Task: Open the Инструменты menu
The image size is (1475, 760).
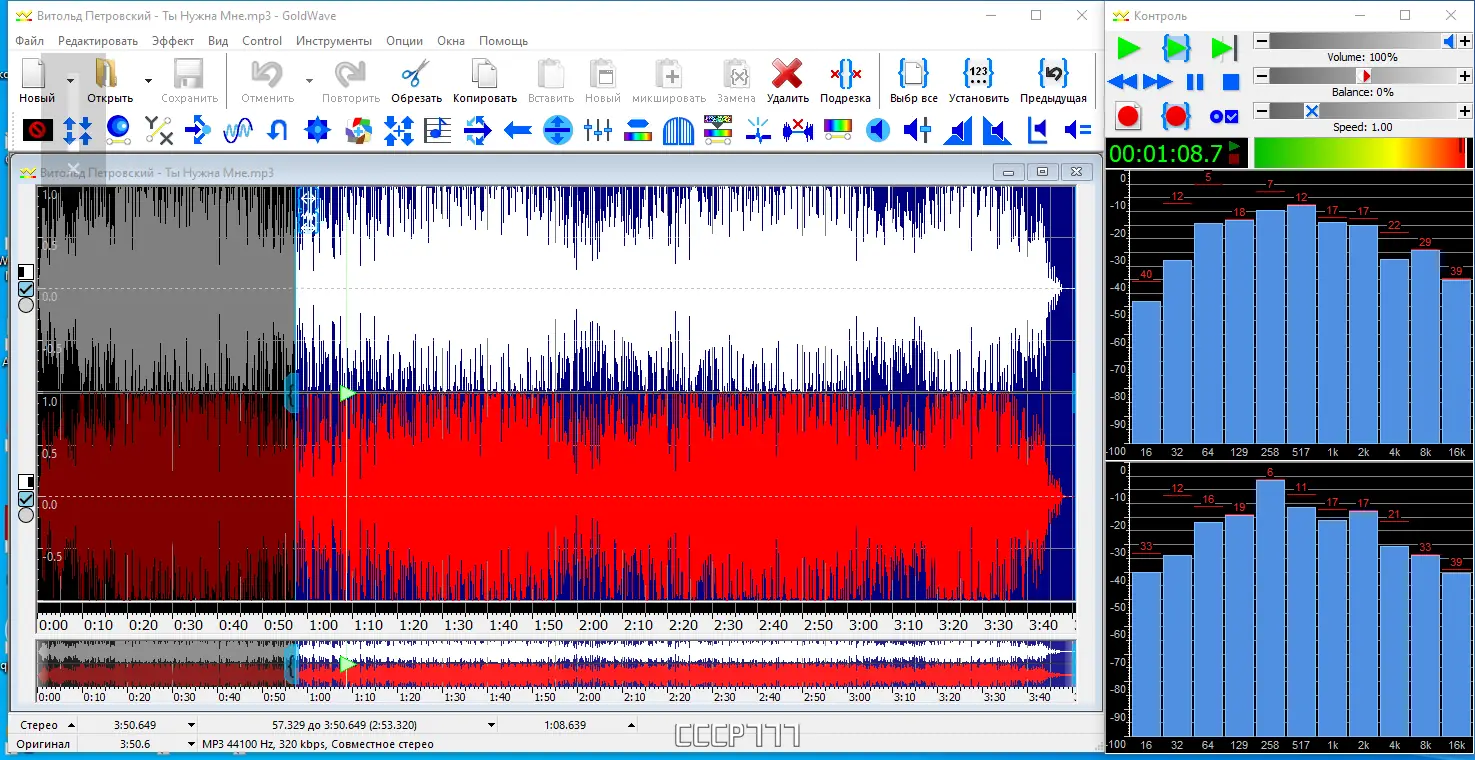Action: [x=334, y=41]
